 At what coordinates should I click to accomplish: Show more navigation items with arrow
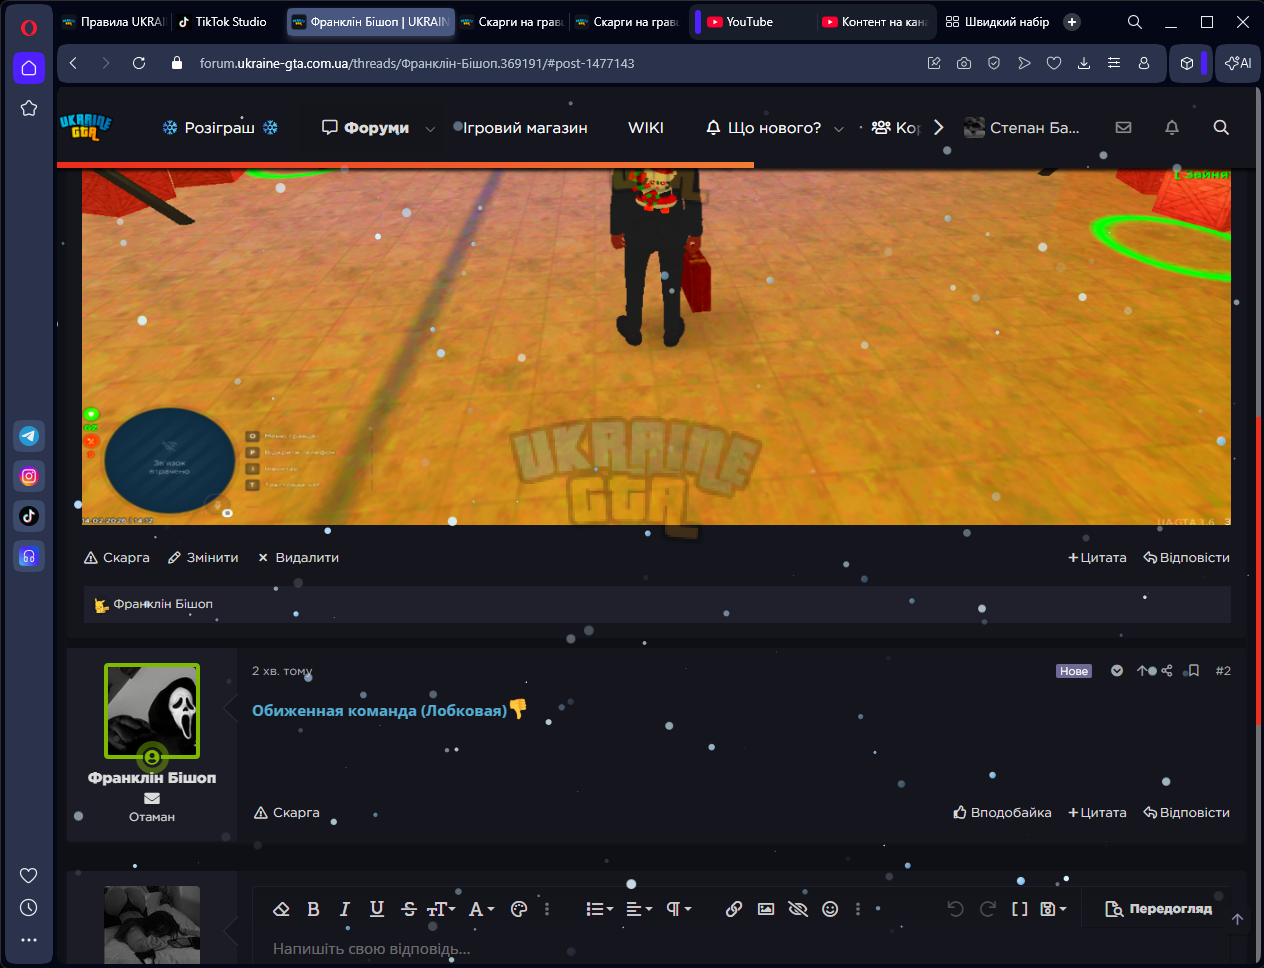pos(938,127)
